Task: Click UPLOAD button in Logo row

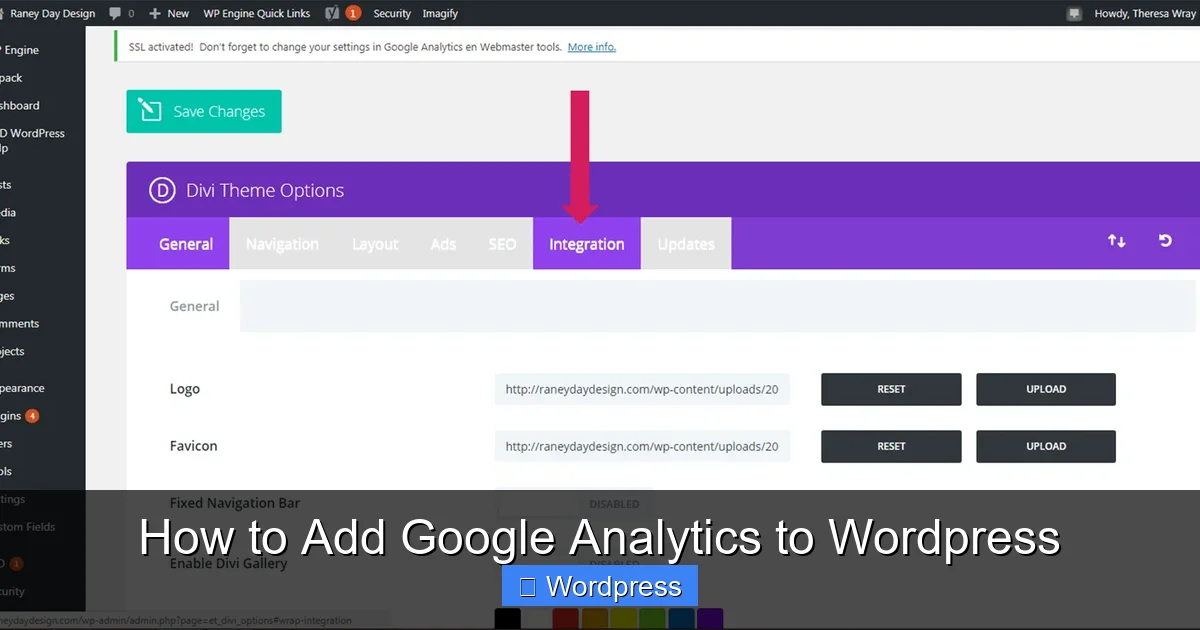Action: point(1046,389)
